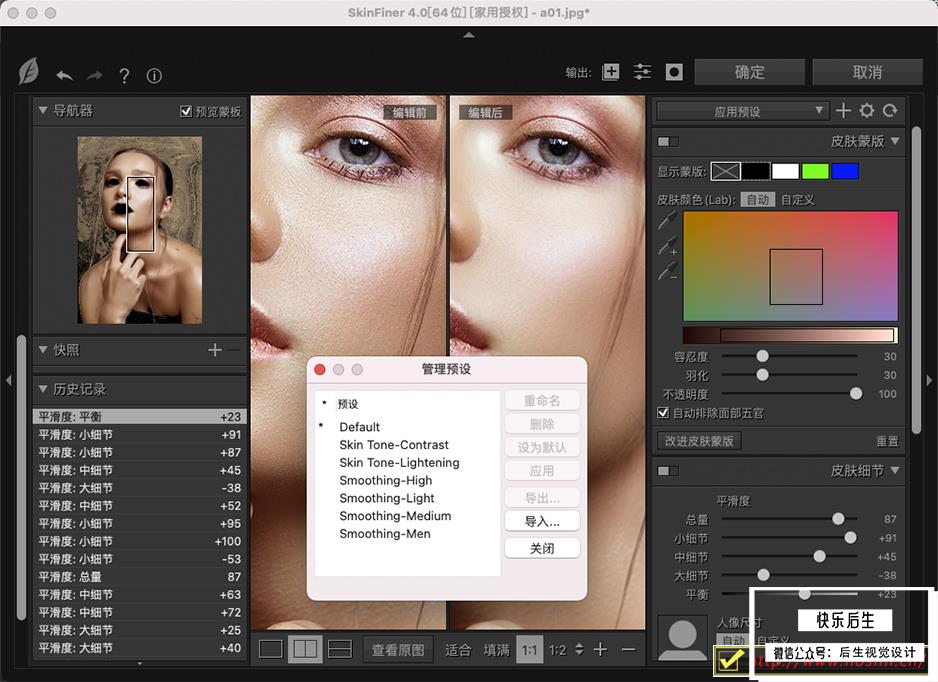Viewport: 938px width, 682px height.
Task: Open the zoom ratio stepper
Action: click(579, 649)
